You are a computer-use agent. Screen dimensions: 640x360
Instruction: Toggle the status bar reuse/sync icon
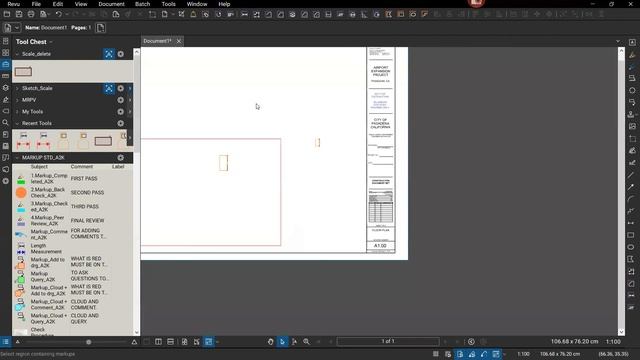tap(484, 354)
